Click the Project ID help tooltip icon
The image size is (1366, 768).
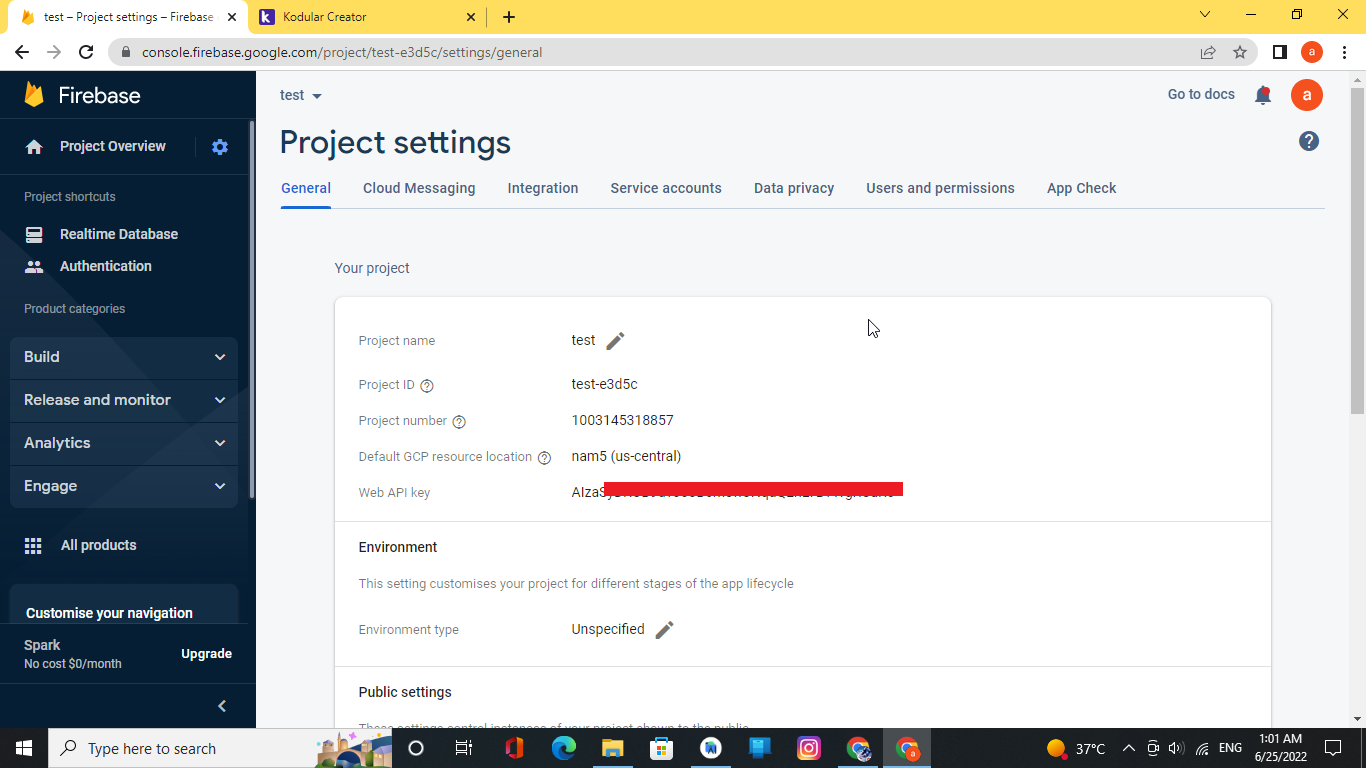427,385
